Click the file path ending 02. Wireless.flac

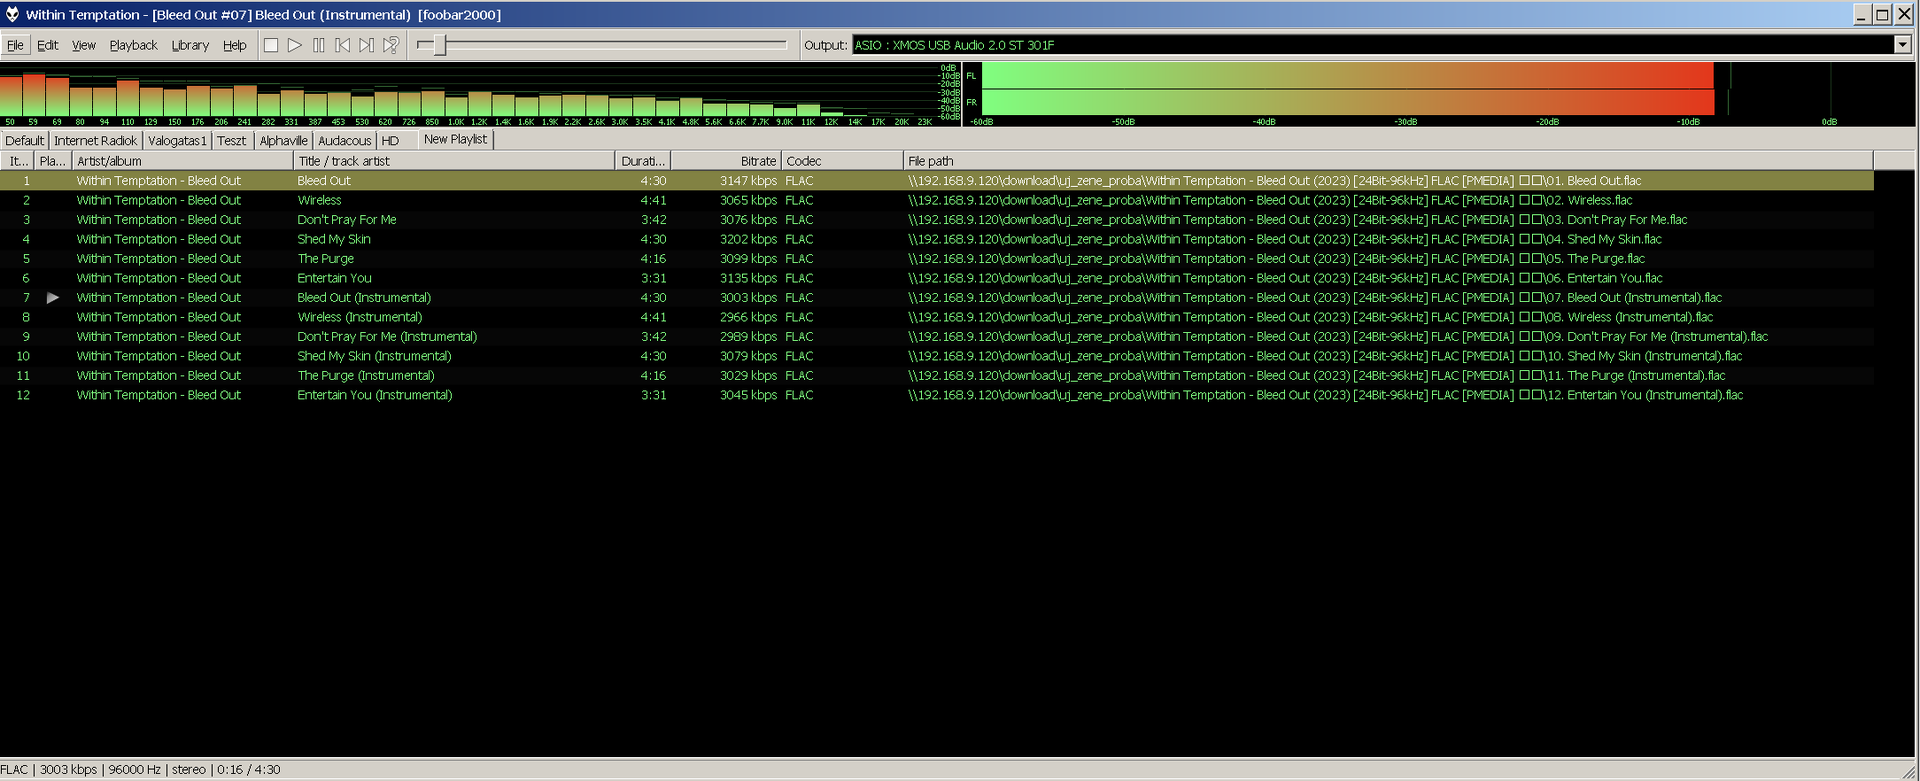(1270, 200)
